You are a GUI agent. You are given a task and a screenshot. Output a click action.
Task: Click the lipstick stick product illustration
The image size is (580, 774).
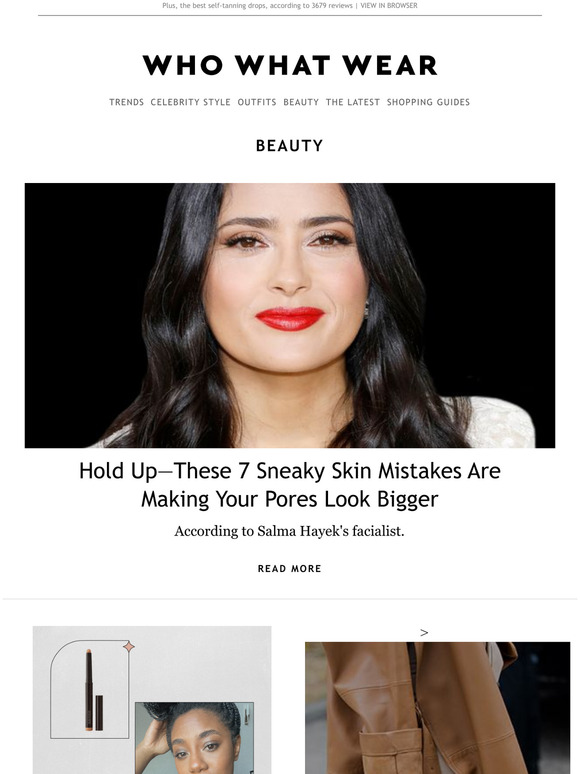coord(93,690)
